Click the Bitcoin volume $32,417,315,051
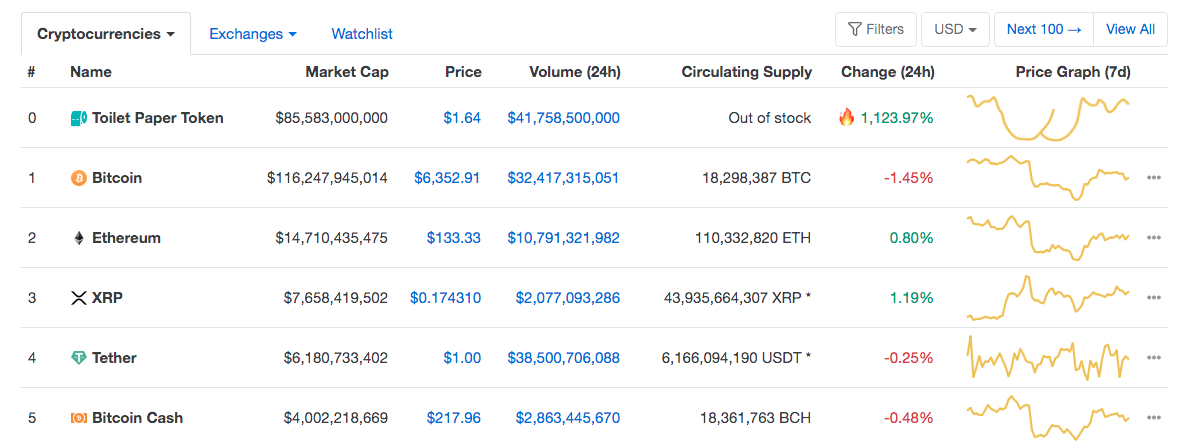 [563, 178]
